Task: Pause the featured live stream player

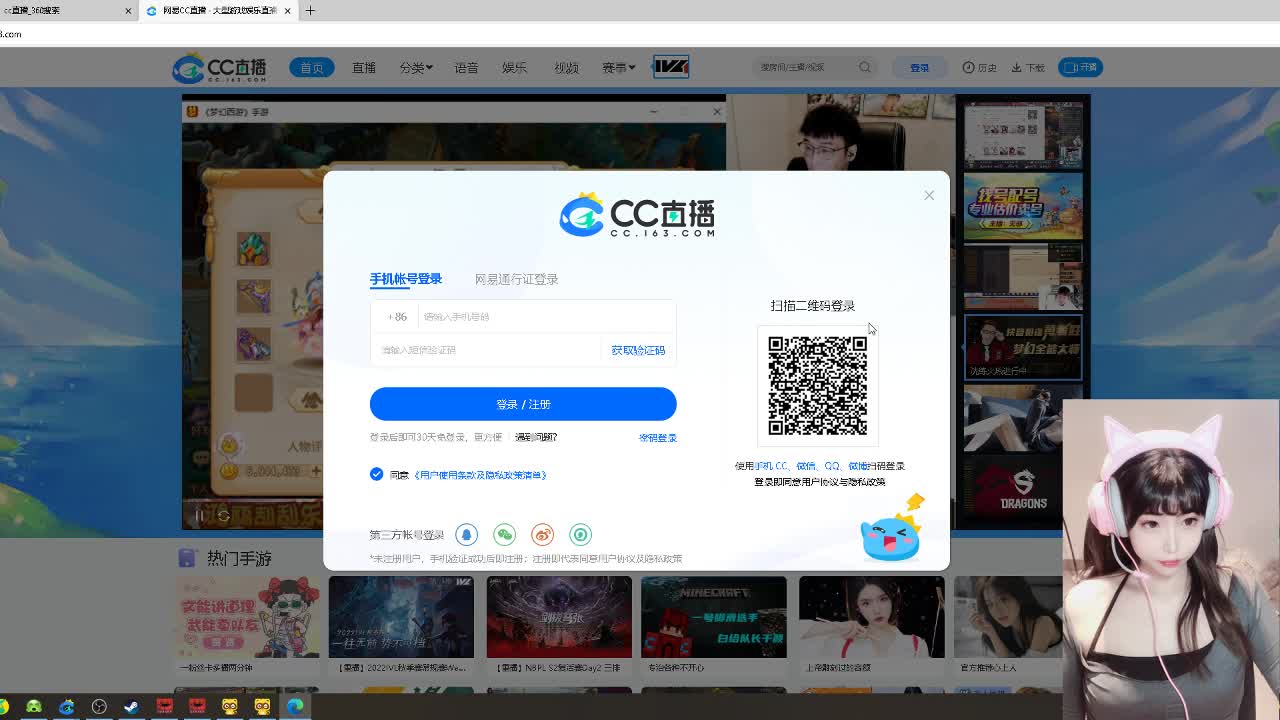Action: tap(198, 516)
